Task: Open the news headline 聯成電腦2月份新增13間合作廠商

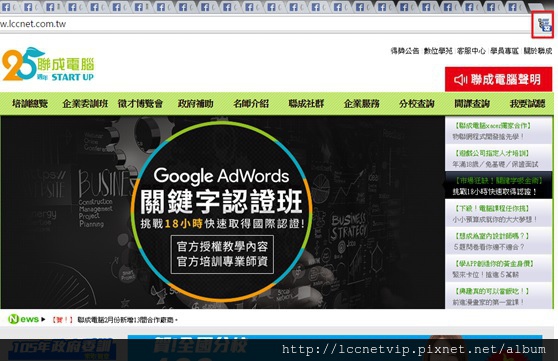Action: [x=127, y=320]
